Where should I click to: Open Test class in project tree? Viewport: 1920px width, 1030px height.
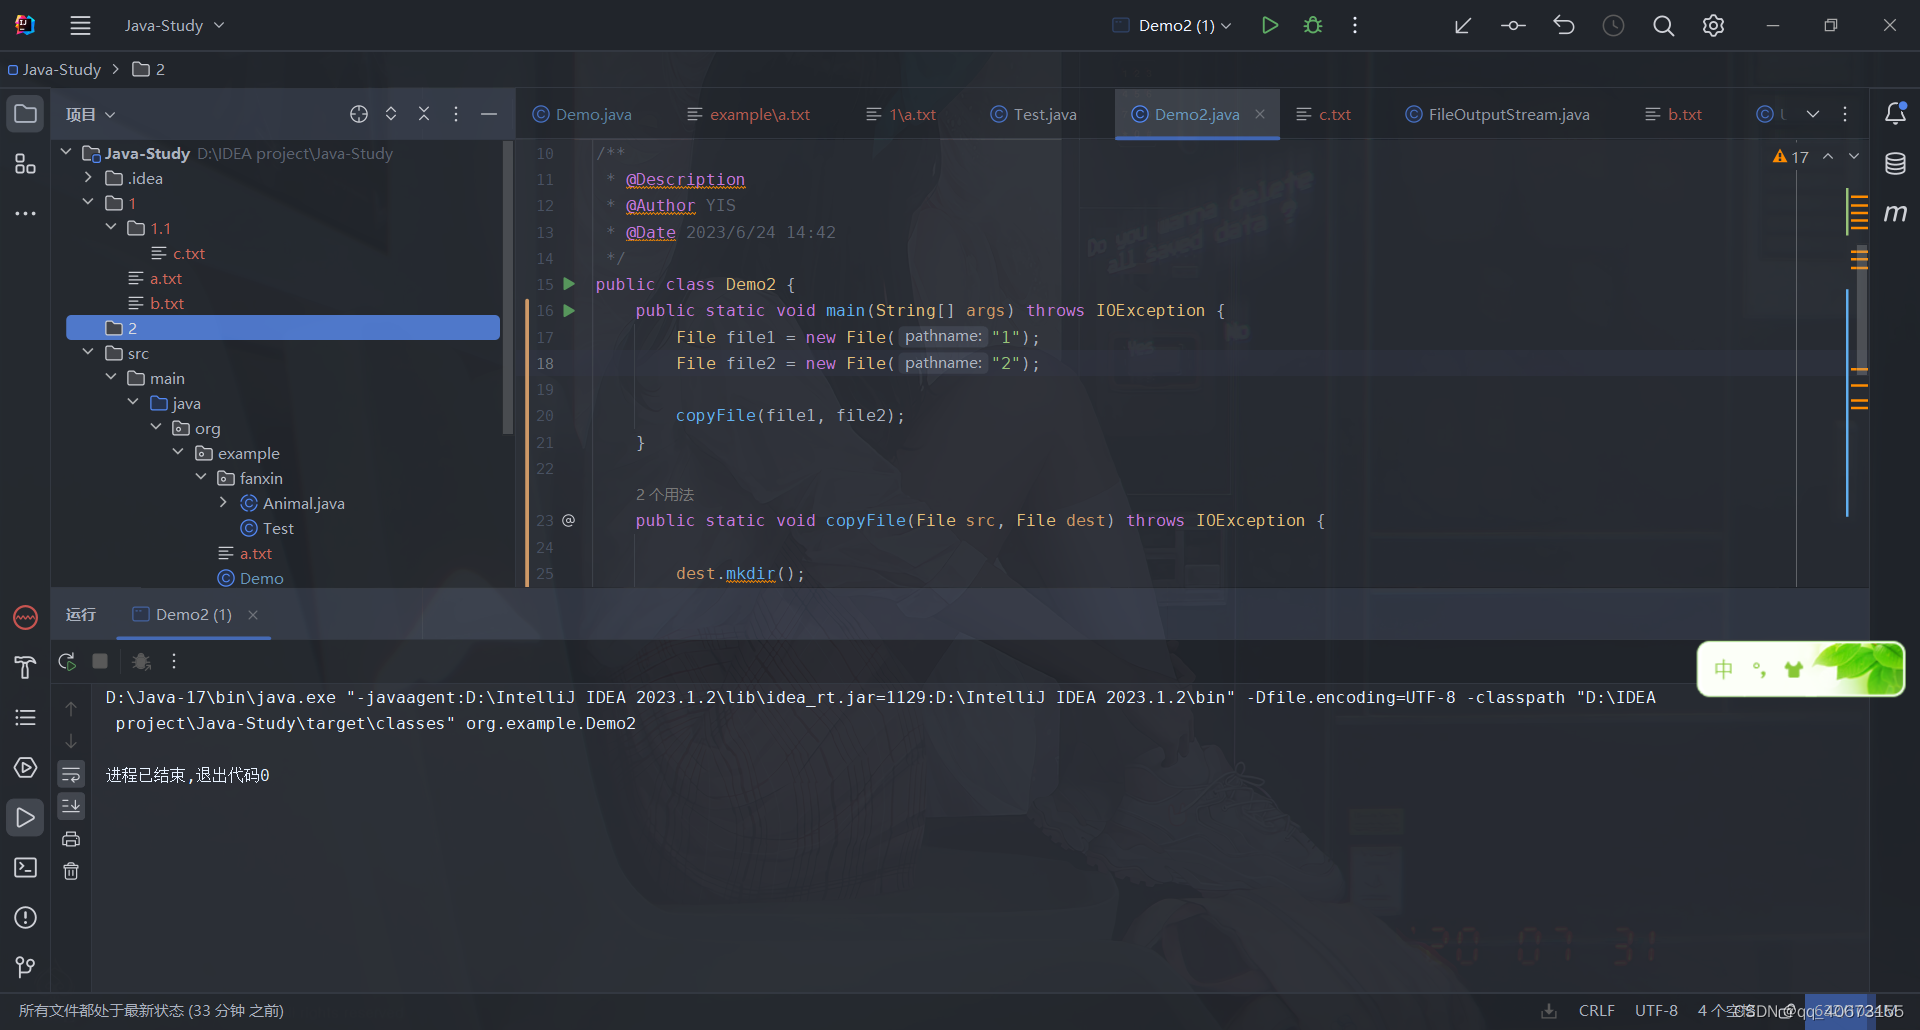pos(268,528)
